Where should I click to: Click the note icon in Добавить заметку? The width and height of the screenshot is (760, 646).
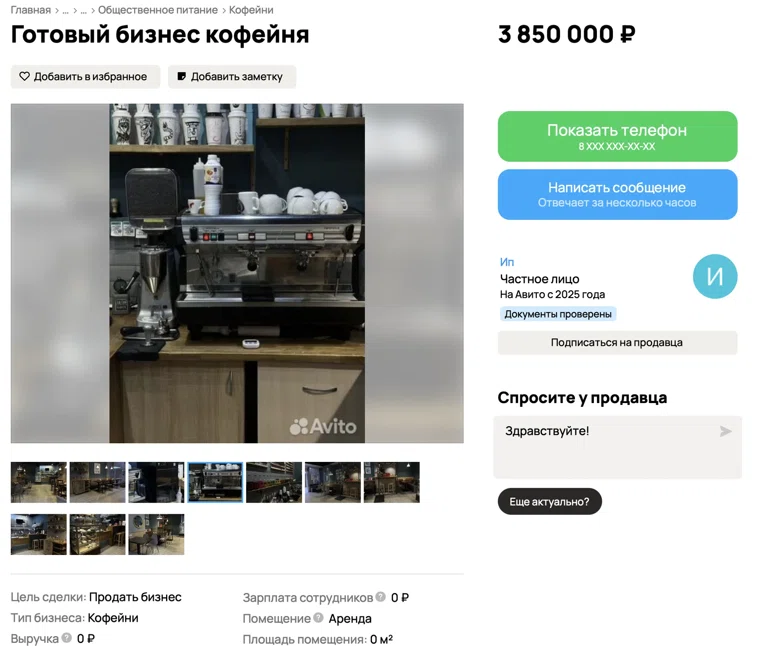coord(181,77)
